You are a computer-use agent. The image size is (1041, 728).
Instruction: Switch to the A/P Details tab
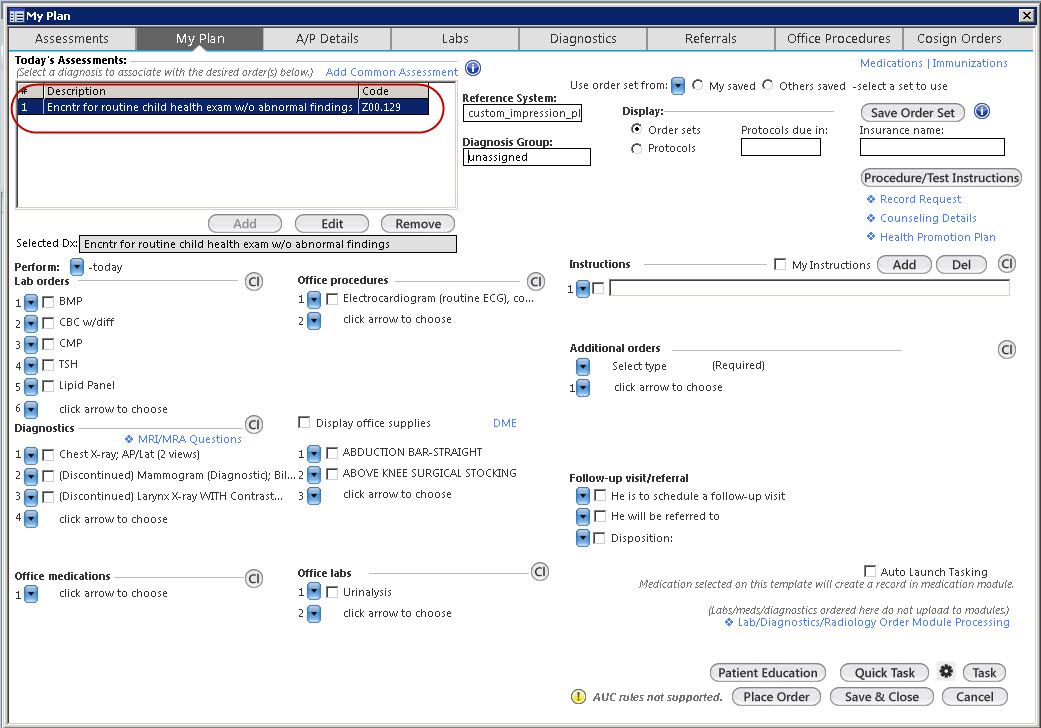pyautogui.click(x=327, y=38)
